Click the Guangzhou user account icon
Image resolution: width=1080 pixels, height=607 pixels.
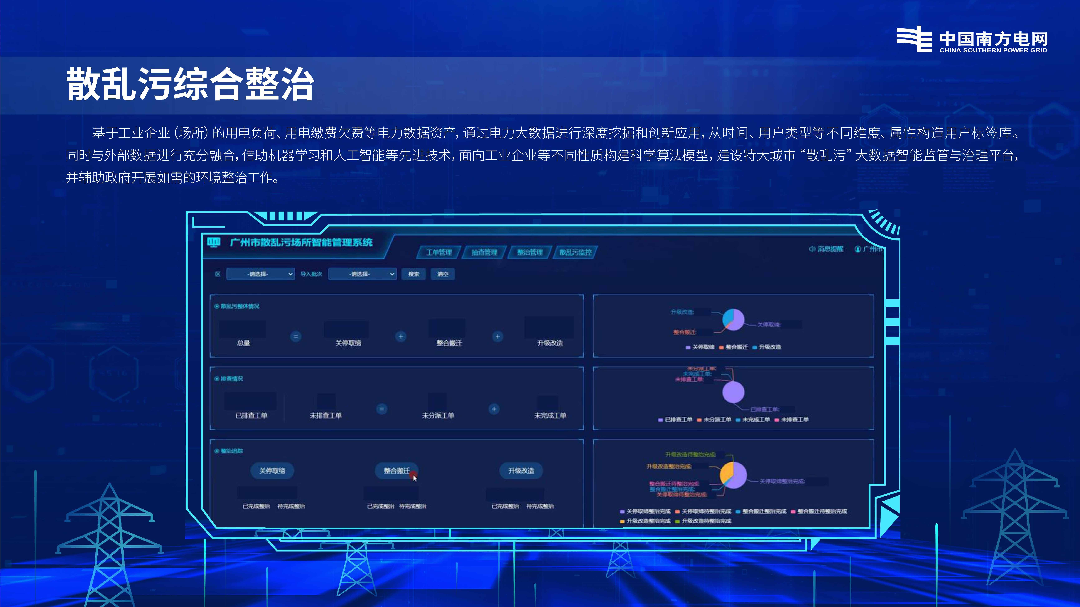(858, 249)
